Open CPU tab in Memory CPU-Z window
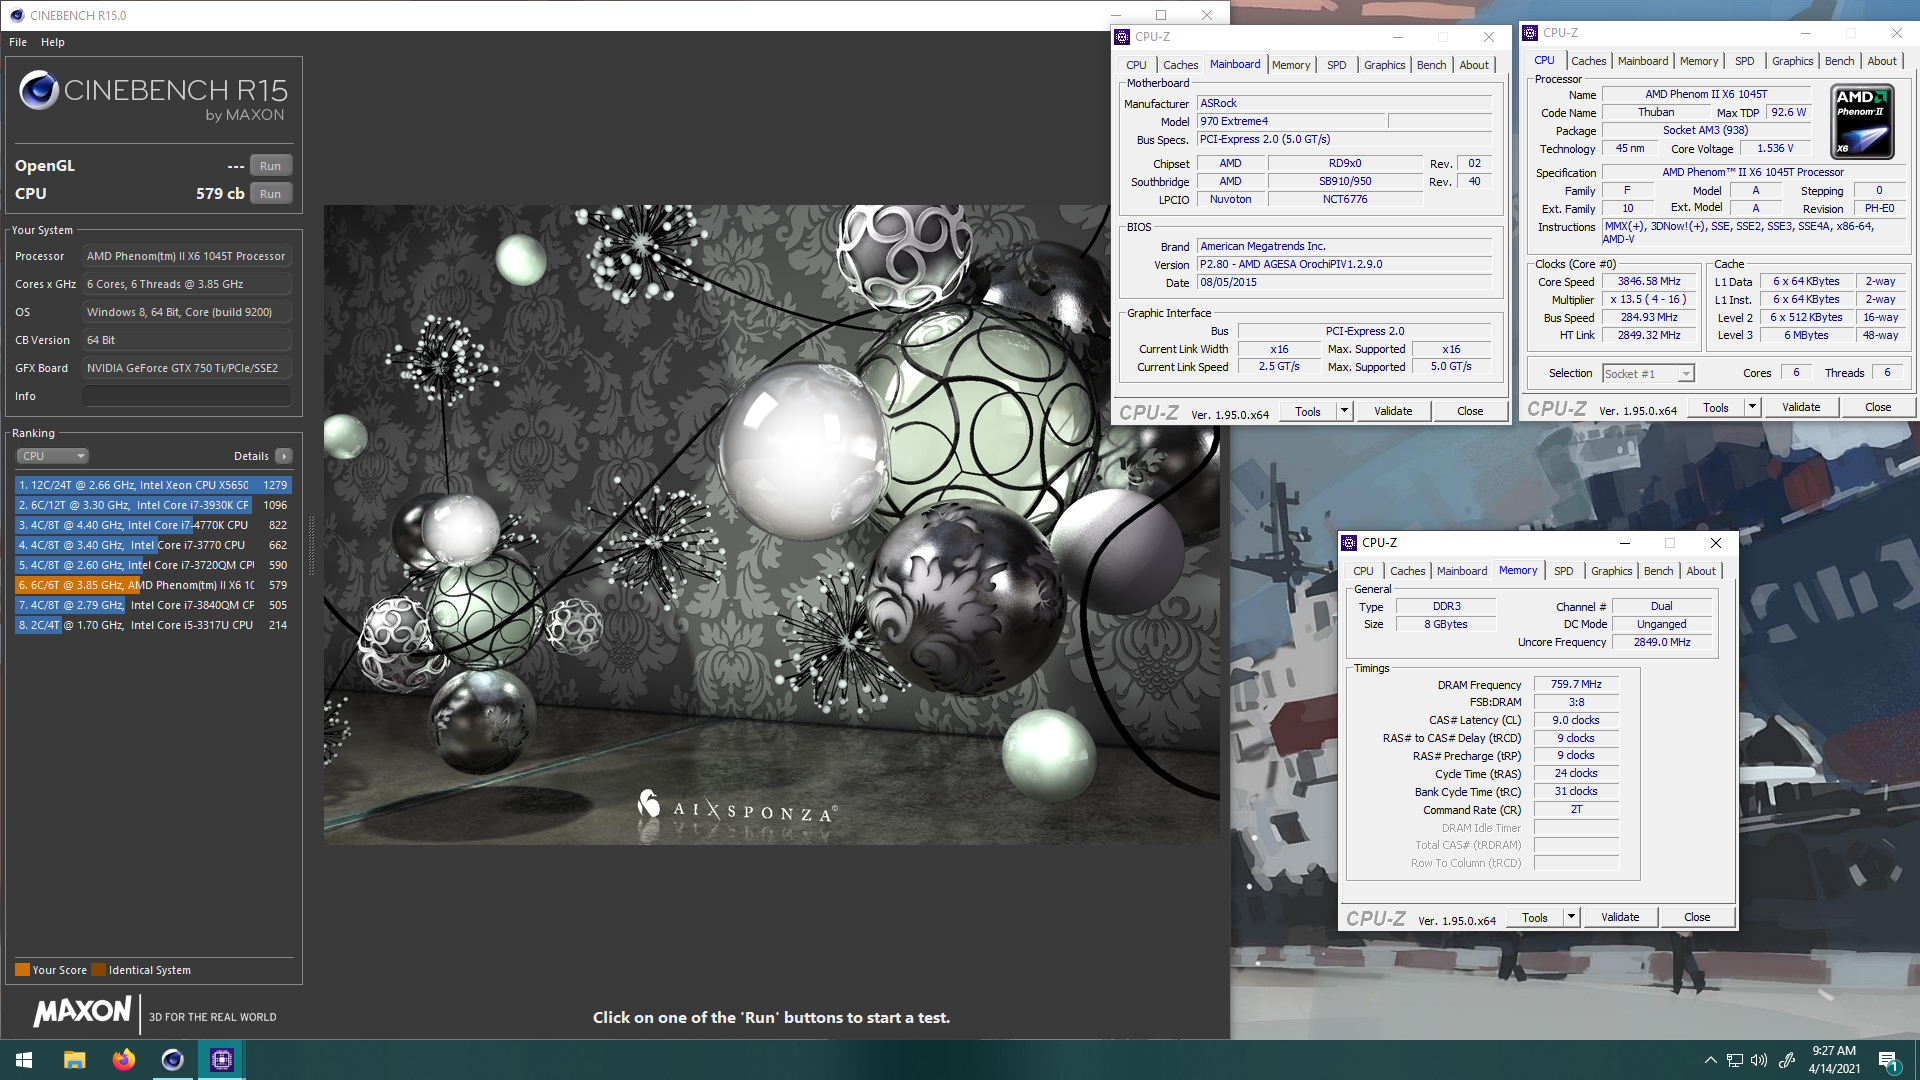Image resolution: width=1920 pixels, height=1080 pixels. coord(1363,571)
